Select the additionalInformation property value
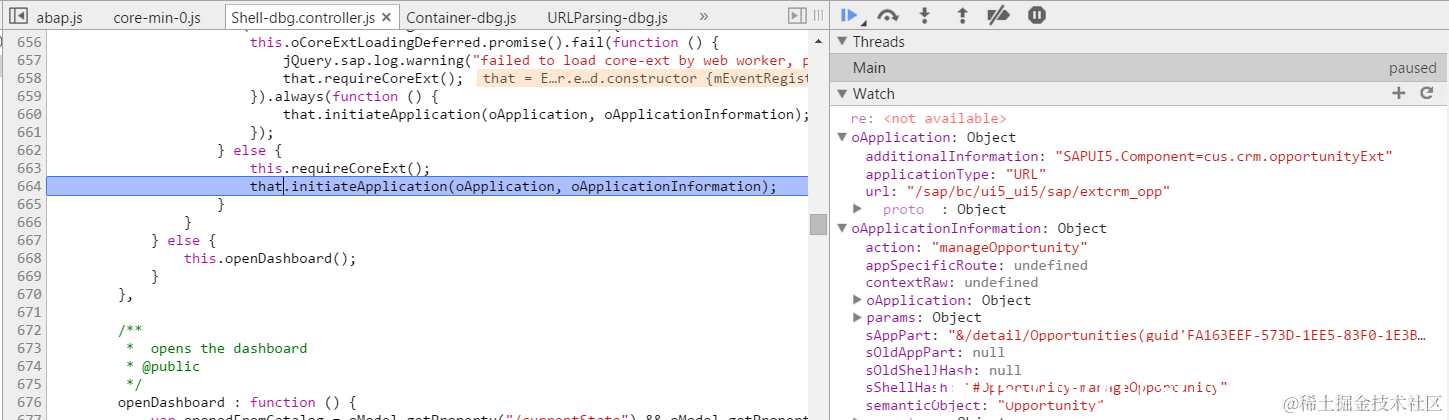The width and height of the screenshot is (1449, 420). [1224, 156]
